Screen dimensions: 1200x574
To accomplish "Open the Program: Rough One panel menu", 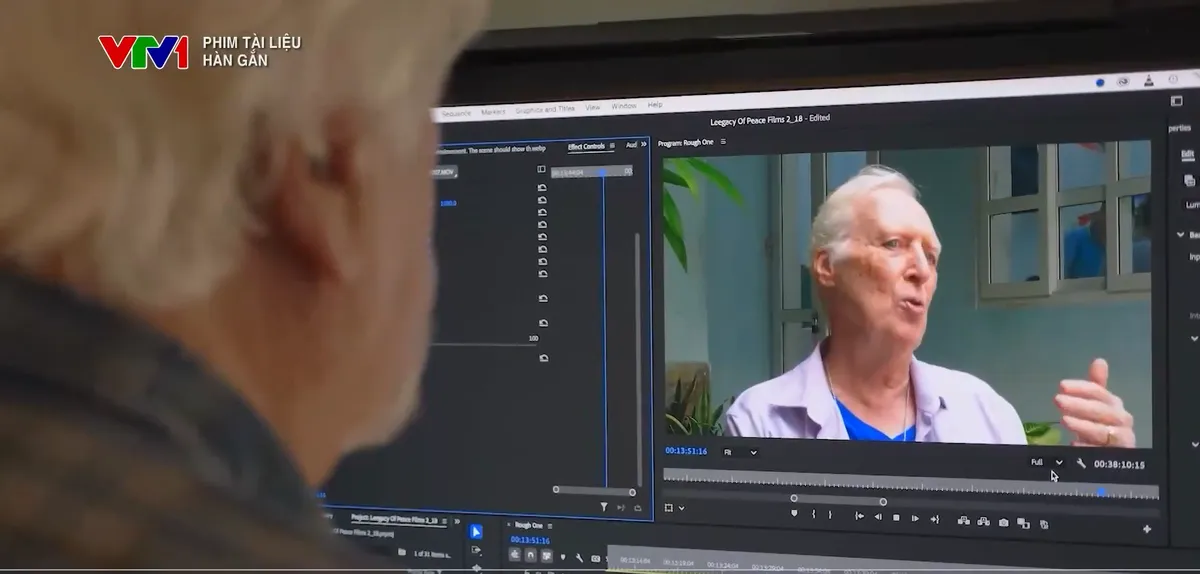I will (723, 142).
